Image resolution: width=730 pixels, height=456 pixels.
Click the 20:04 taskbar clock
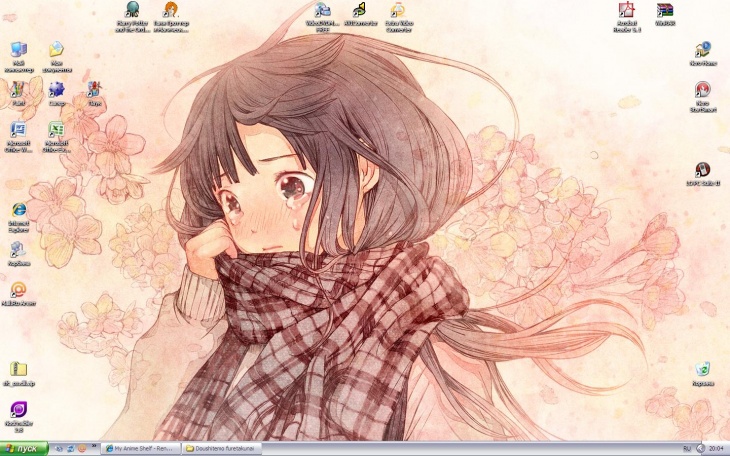point(716,449)
